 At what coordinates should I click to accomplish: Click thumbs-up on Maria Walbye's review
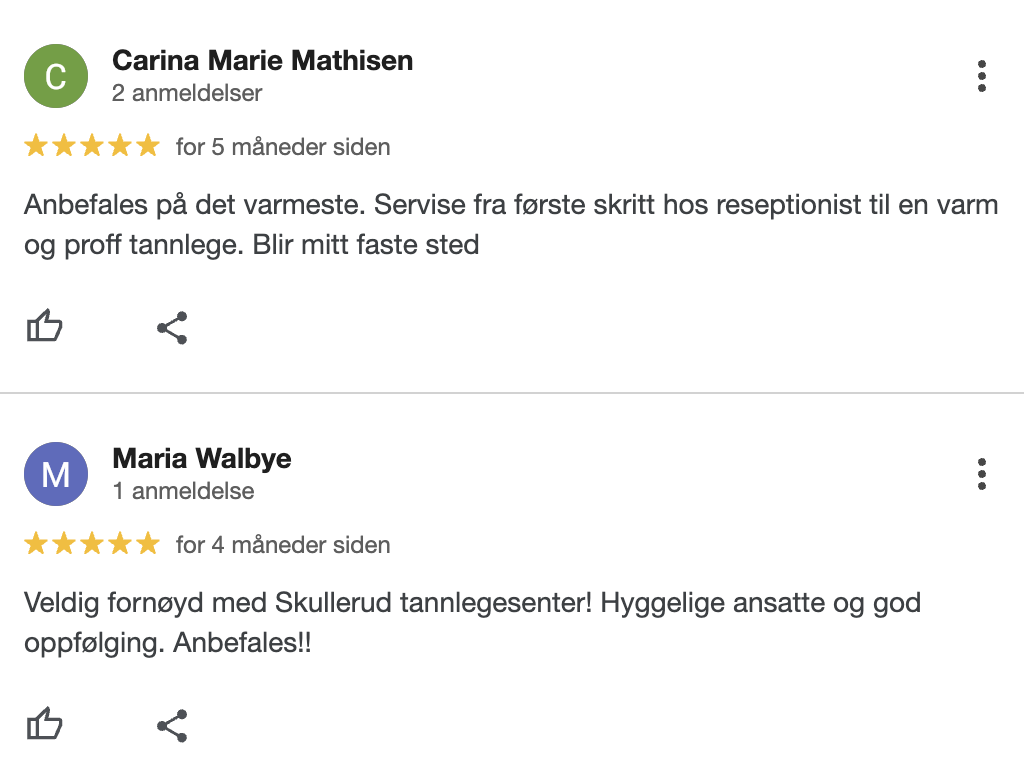44,725
